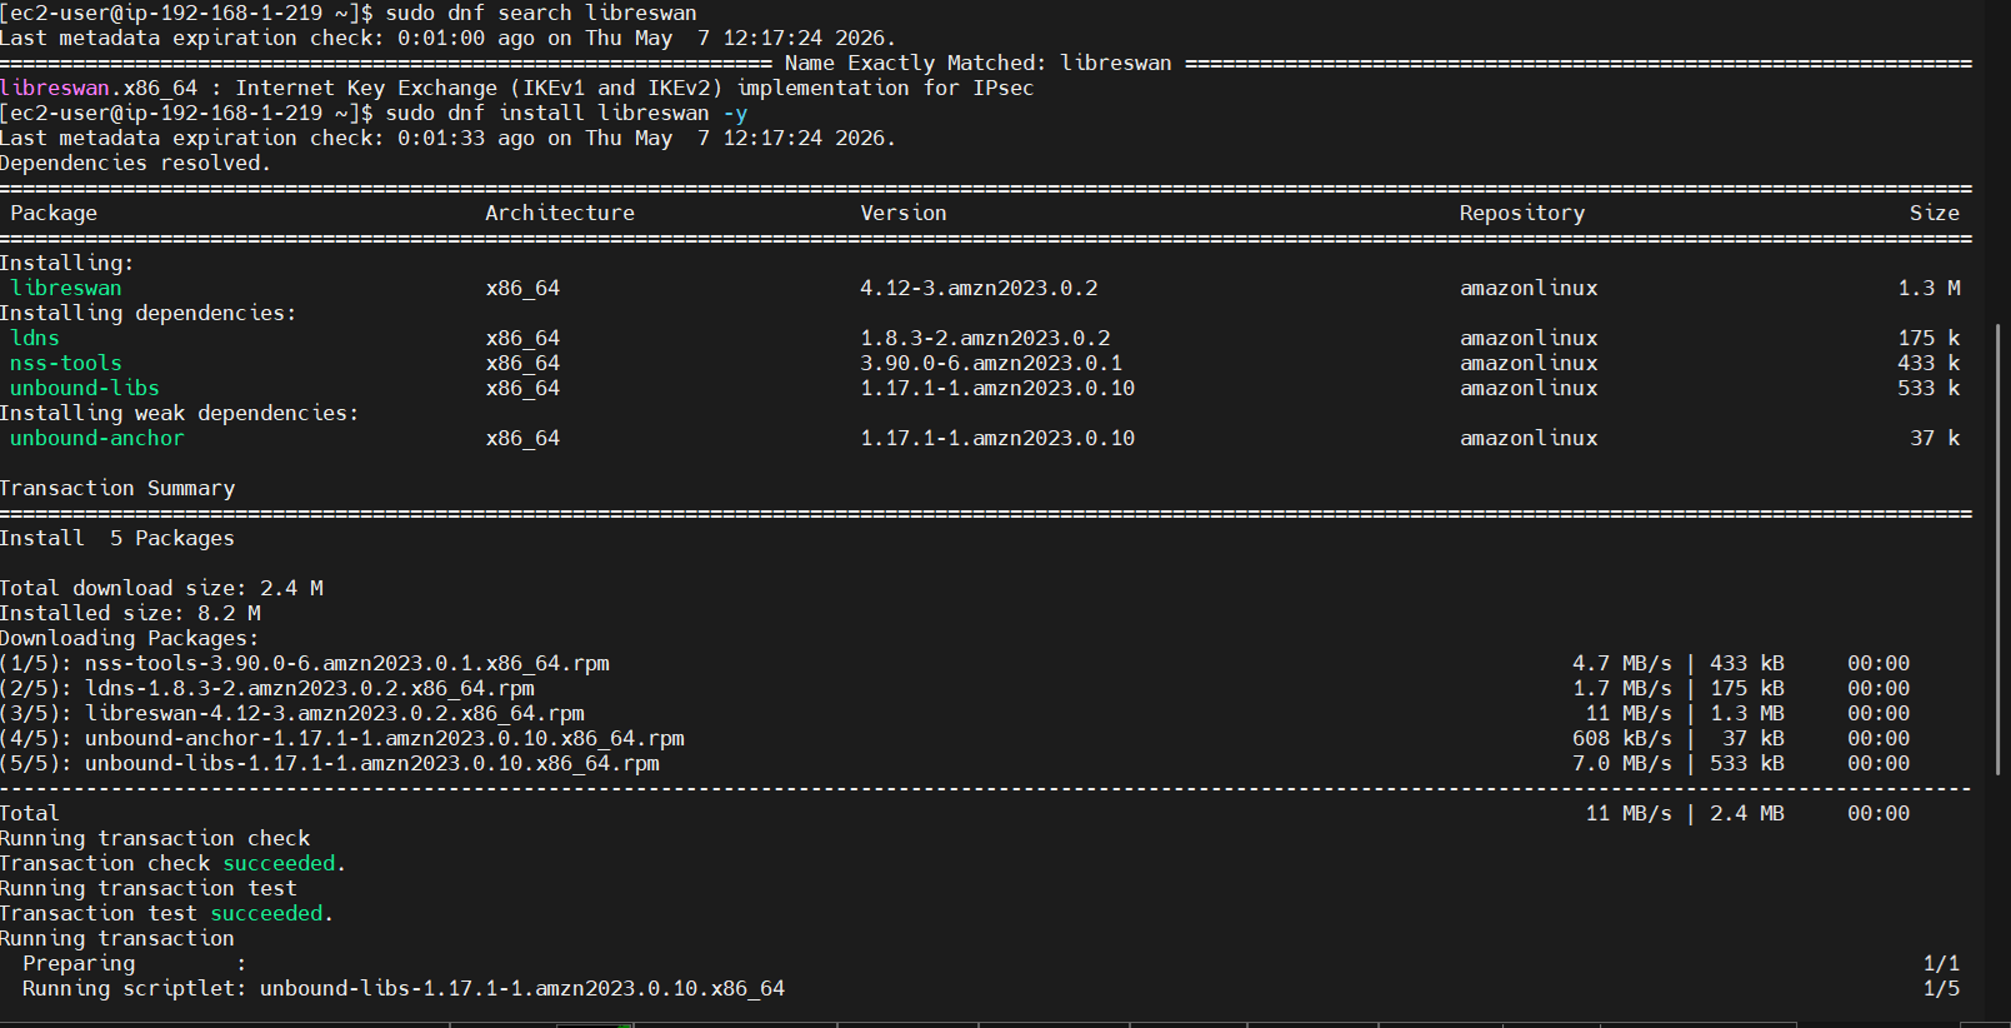This screenshot has height=1028, width=2011.
Task: Click the 'Running transaction check' line
Action: [155, 838]
